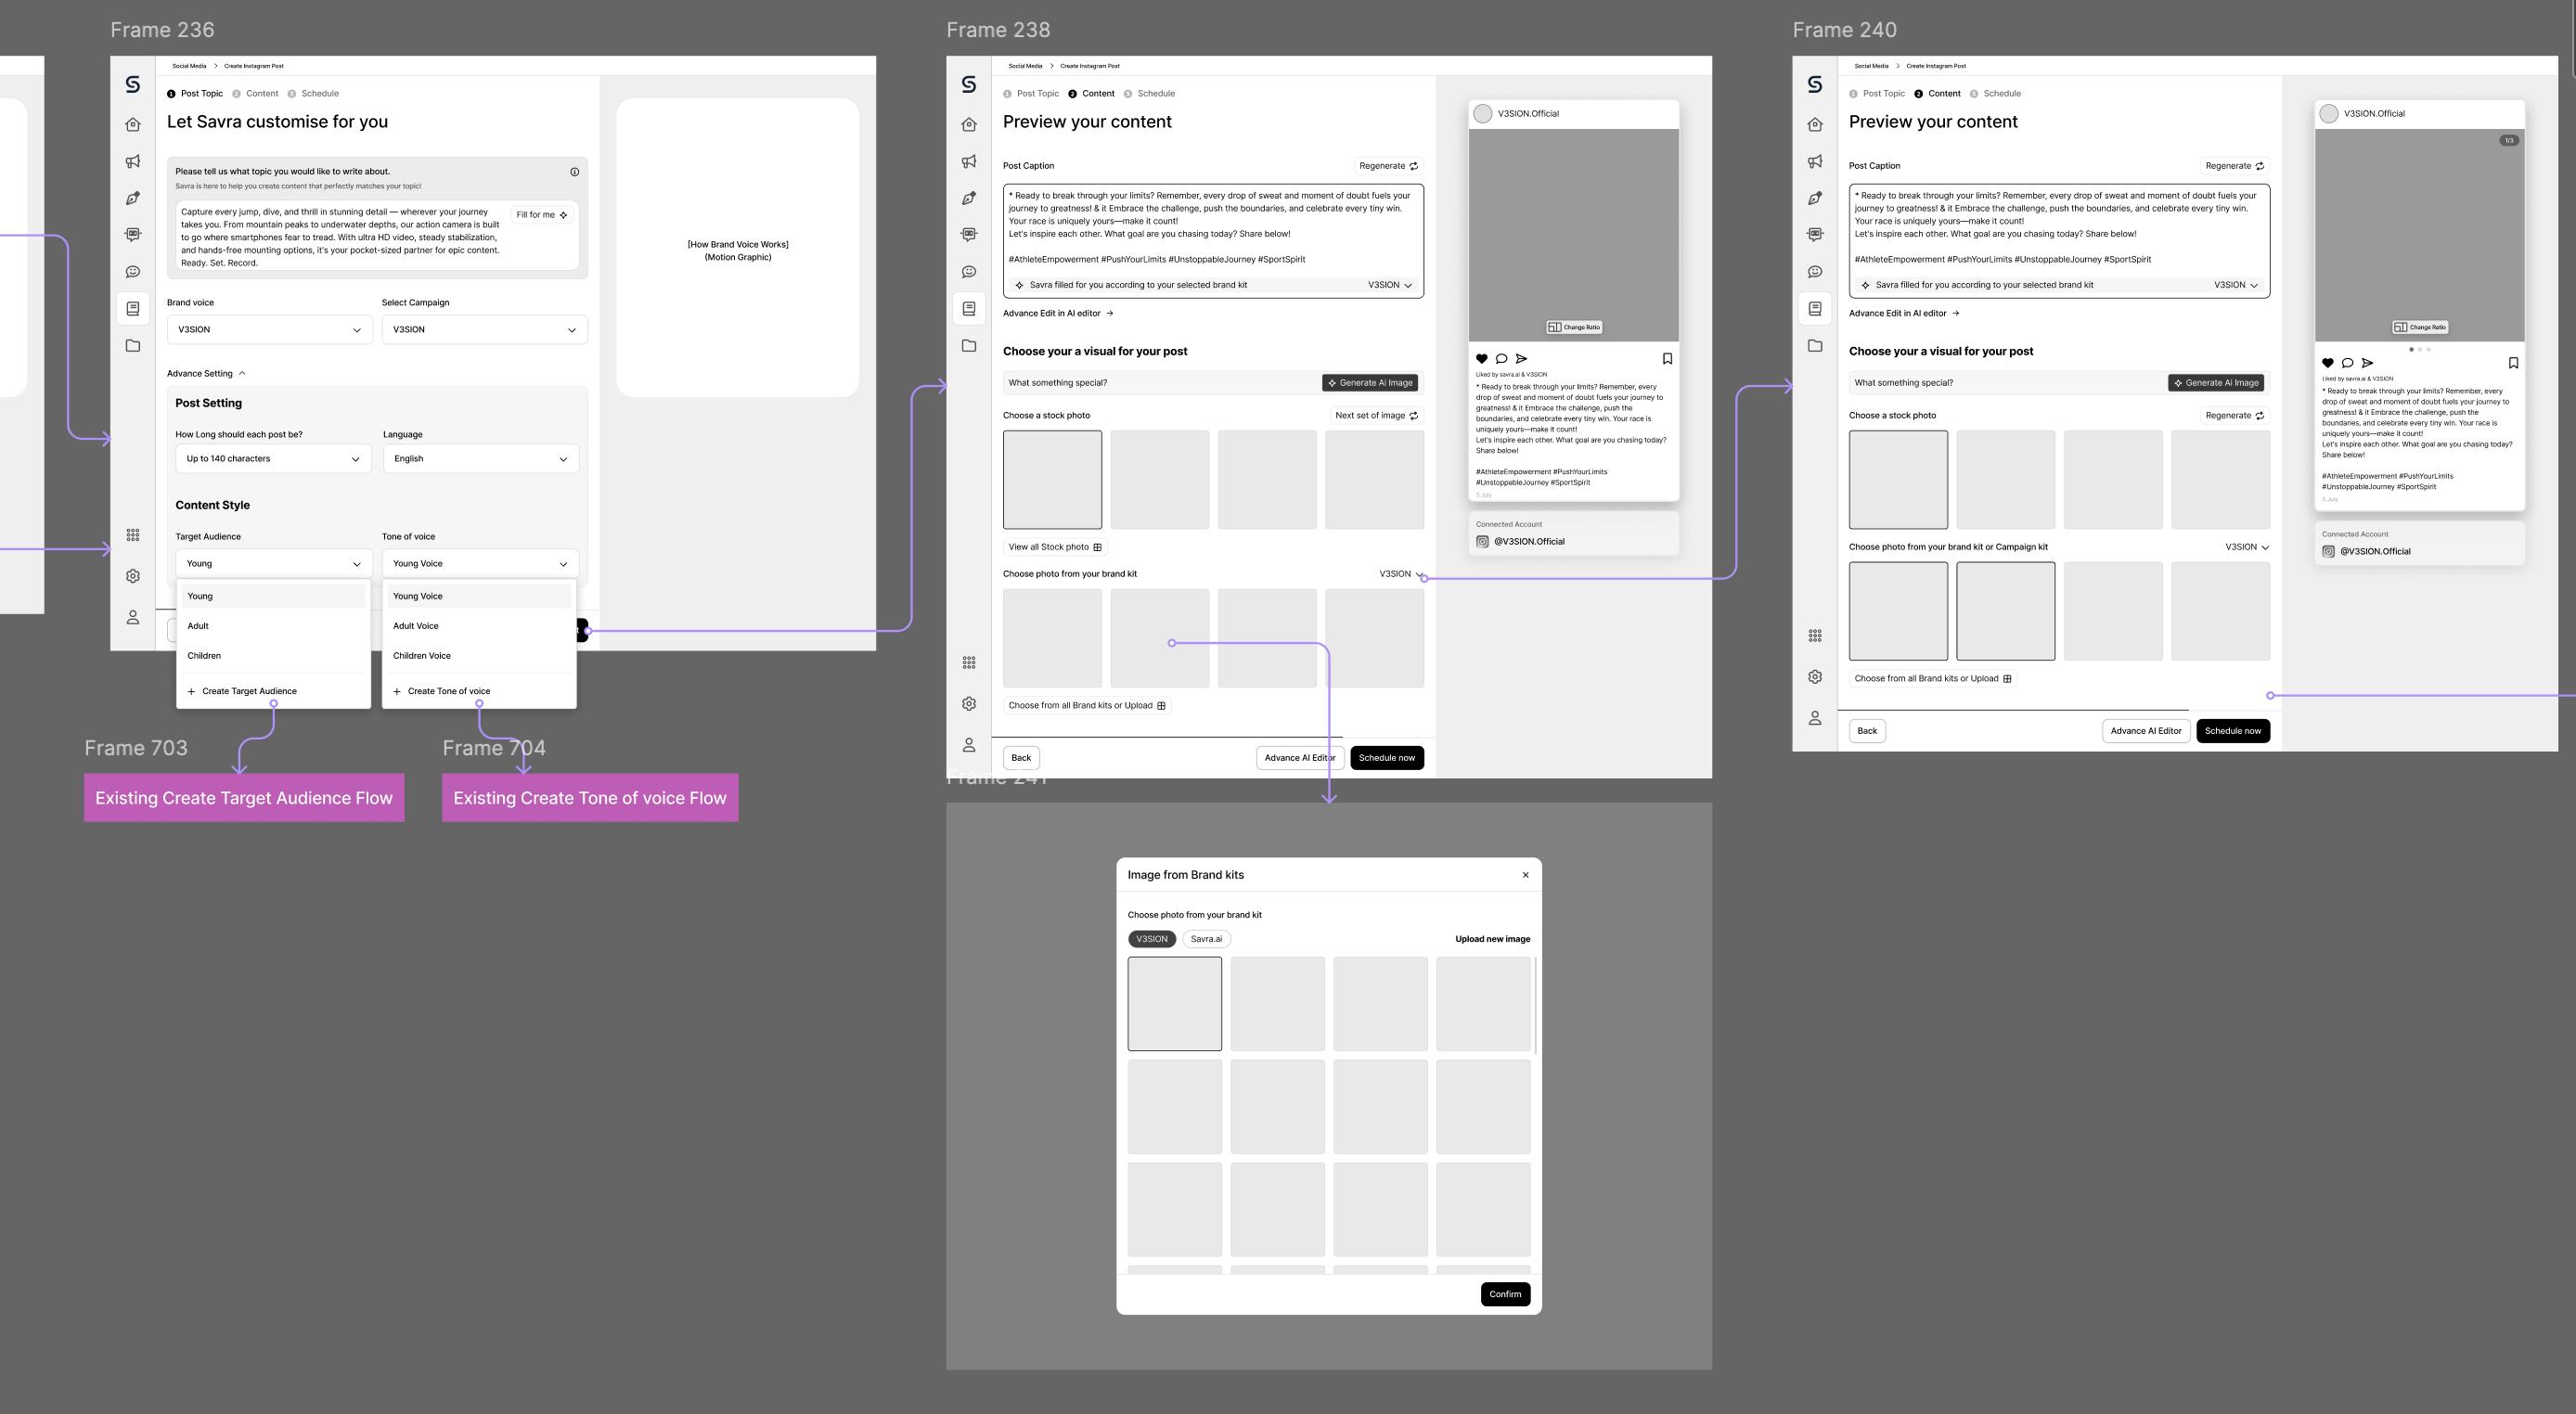The height and width of the screenshot is (1414, 2576).
Task: Click Back button in Frame 240
Action: click(x=1866, y=731)
